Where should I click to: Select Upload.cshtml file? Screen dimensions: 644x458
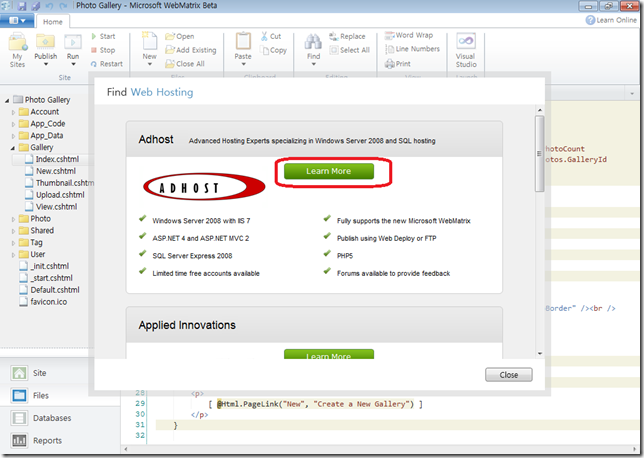60,195
